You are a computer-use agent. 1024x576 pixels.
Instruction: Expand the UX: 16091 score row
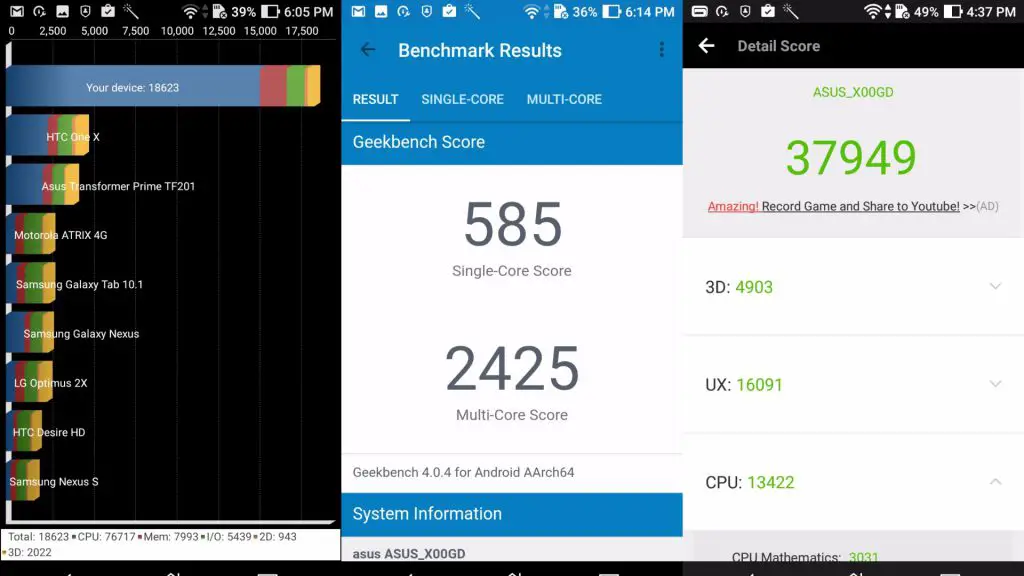coord(853,385)
